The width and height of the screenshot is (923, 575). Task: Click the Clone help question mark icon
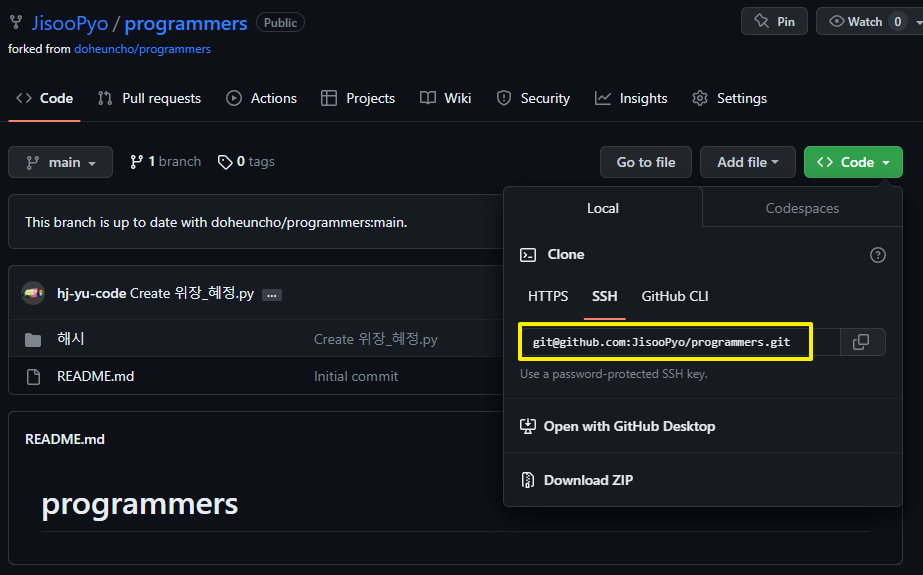[878, 255]
